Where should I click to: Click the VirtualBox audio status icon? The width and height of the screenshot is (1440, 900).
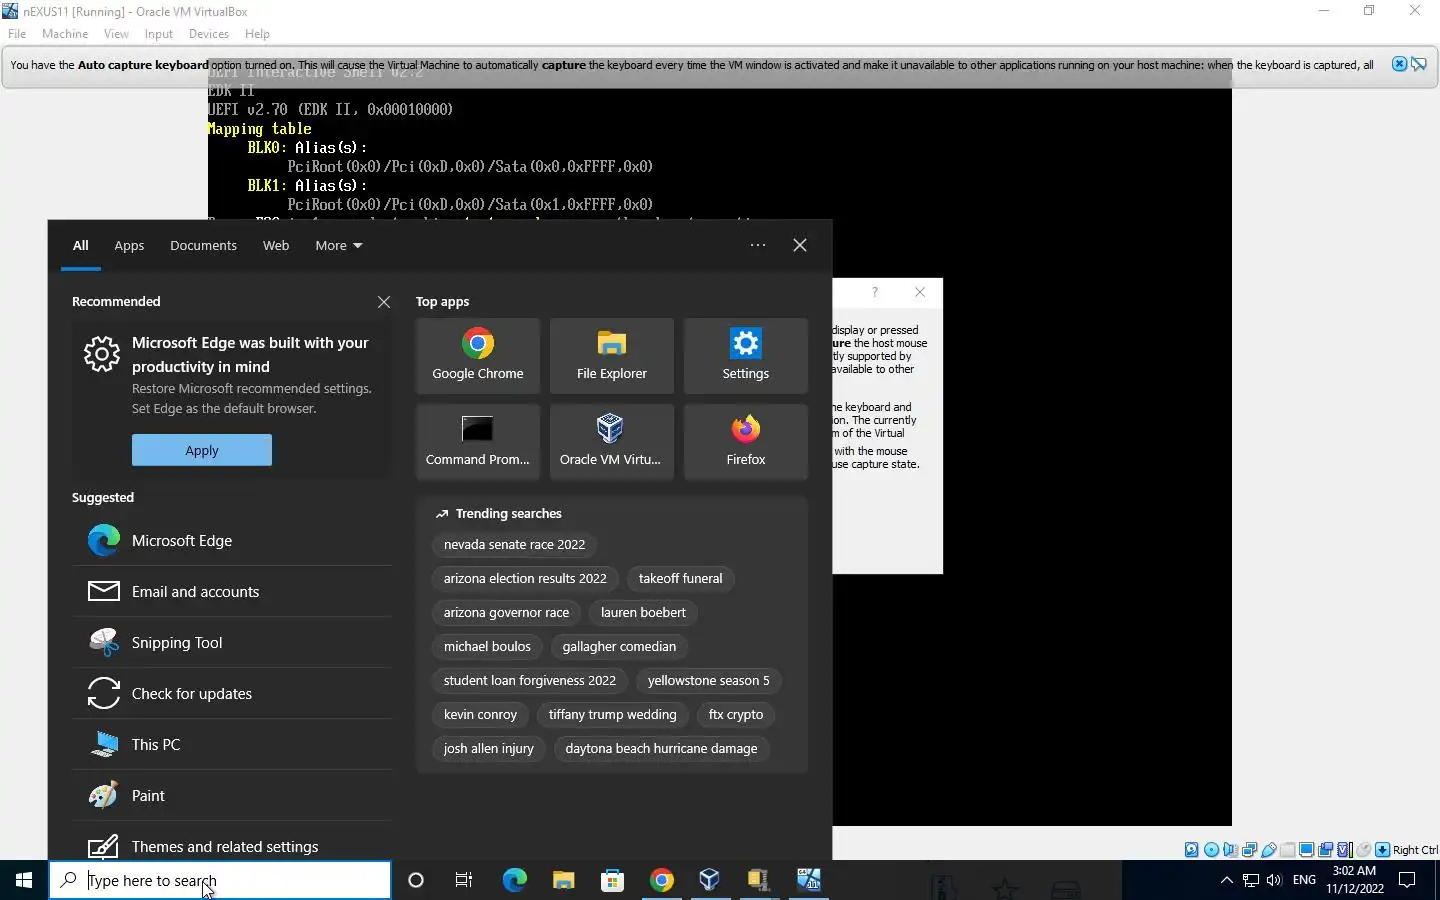(1230, 850)
